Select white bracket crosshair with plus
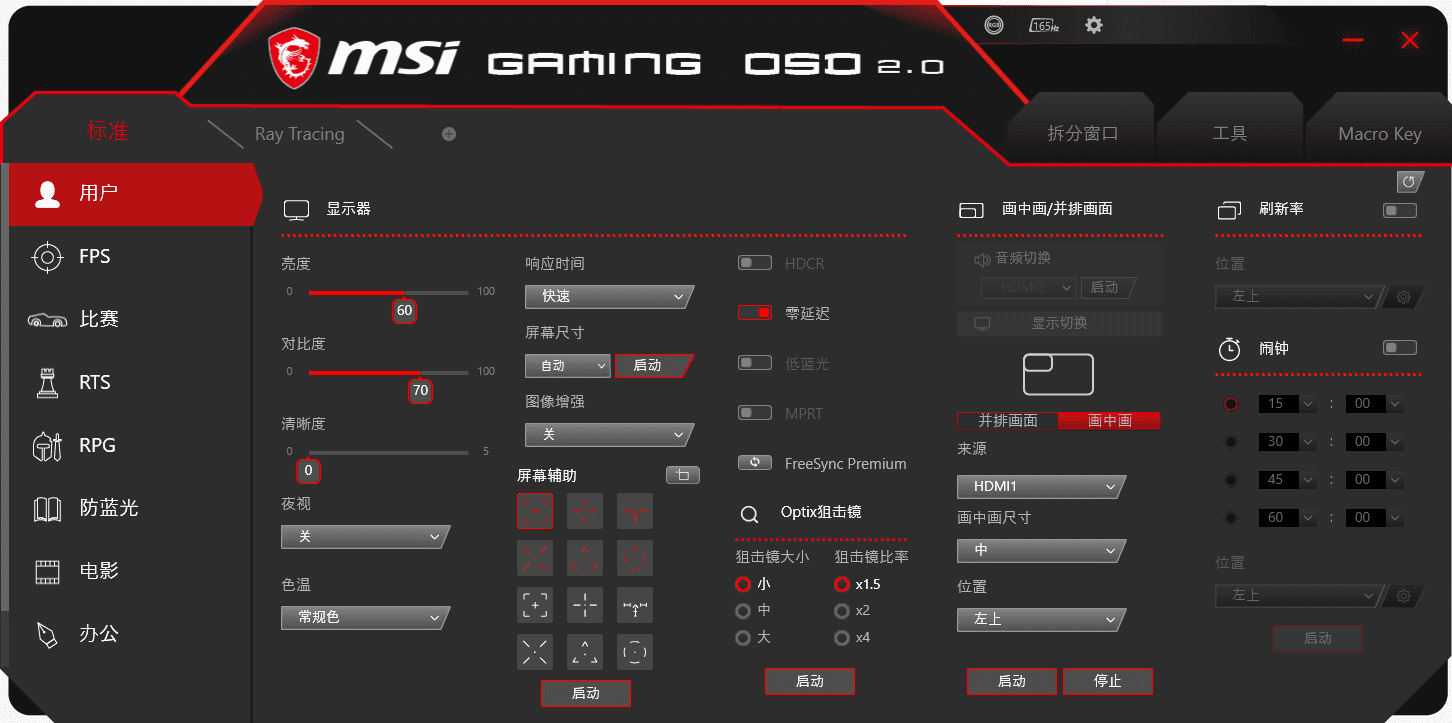The image size is (1452, 723). click(535, 604)
